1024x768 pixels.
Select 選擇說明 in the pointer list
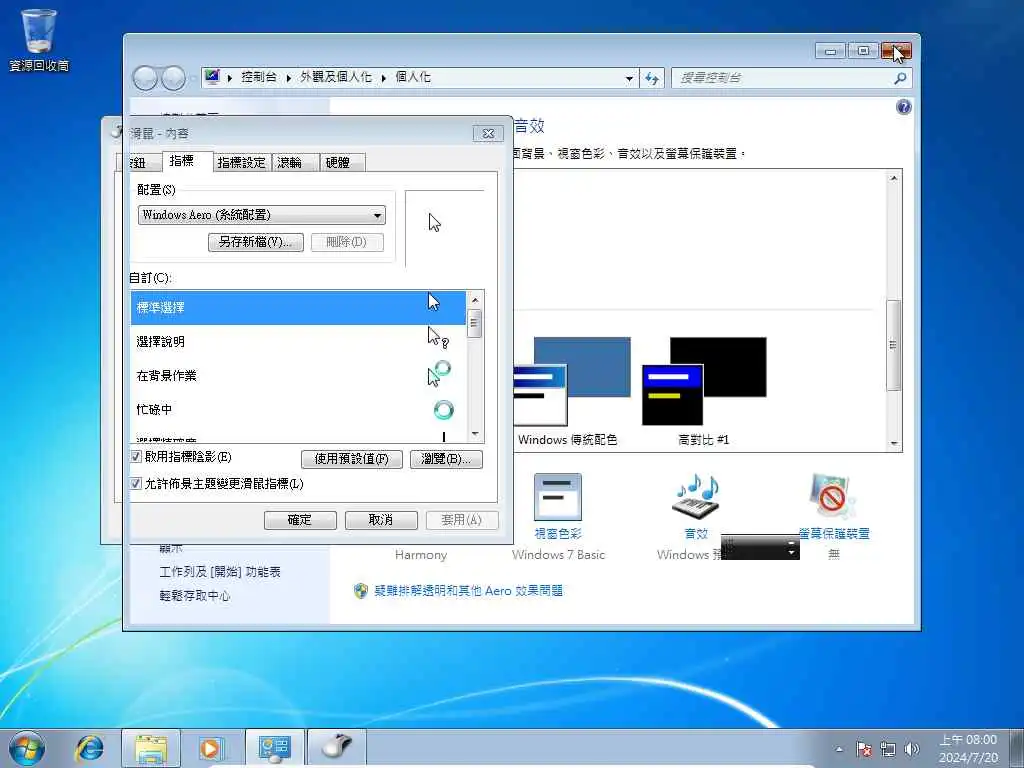(x=298, y=342)
